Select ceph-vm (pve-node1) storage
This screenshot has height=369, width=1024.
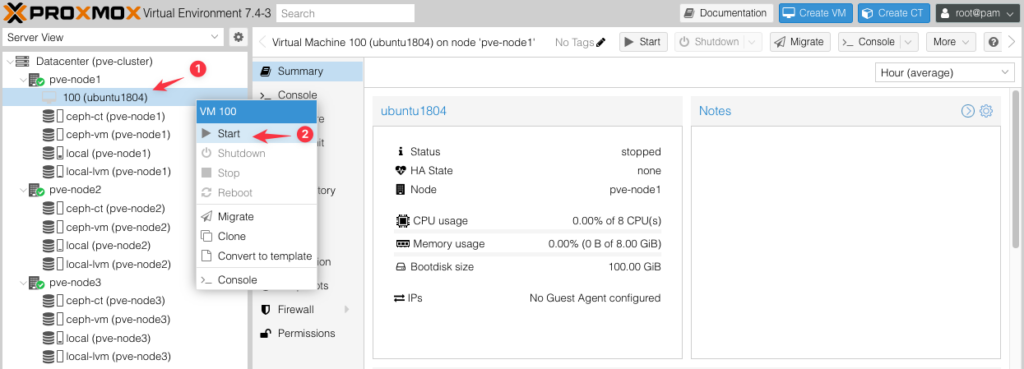[118, 135]
